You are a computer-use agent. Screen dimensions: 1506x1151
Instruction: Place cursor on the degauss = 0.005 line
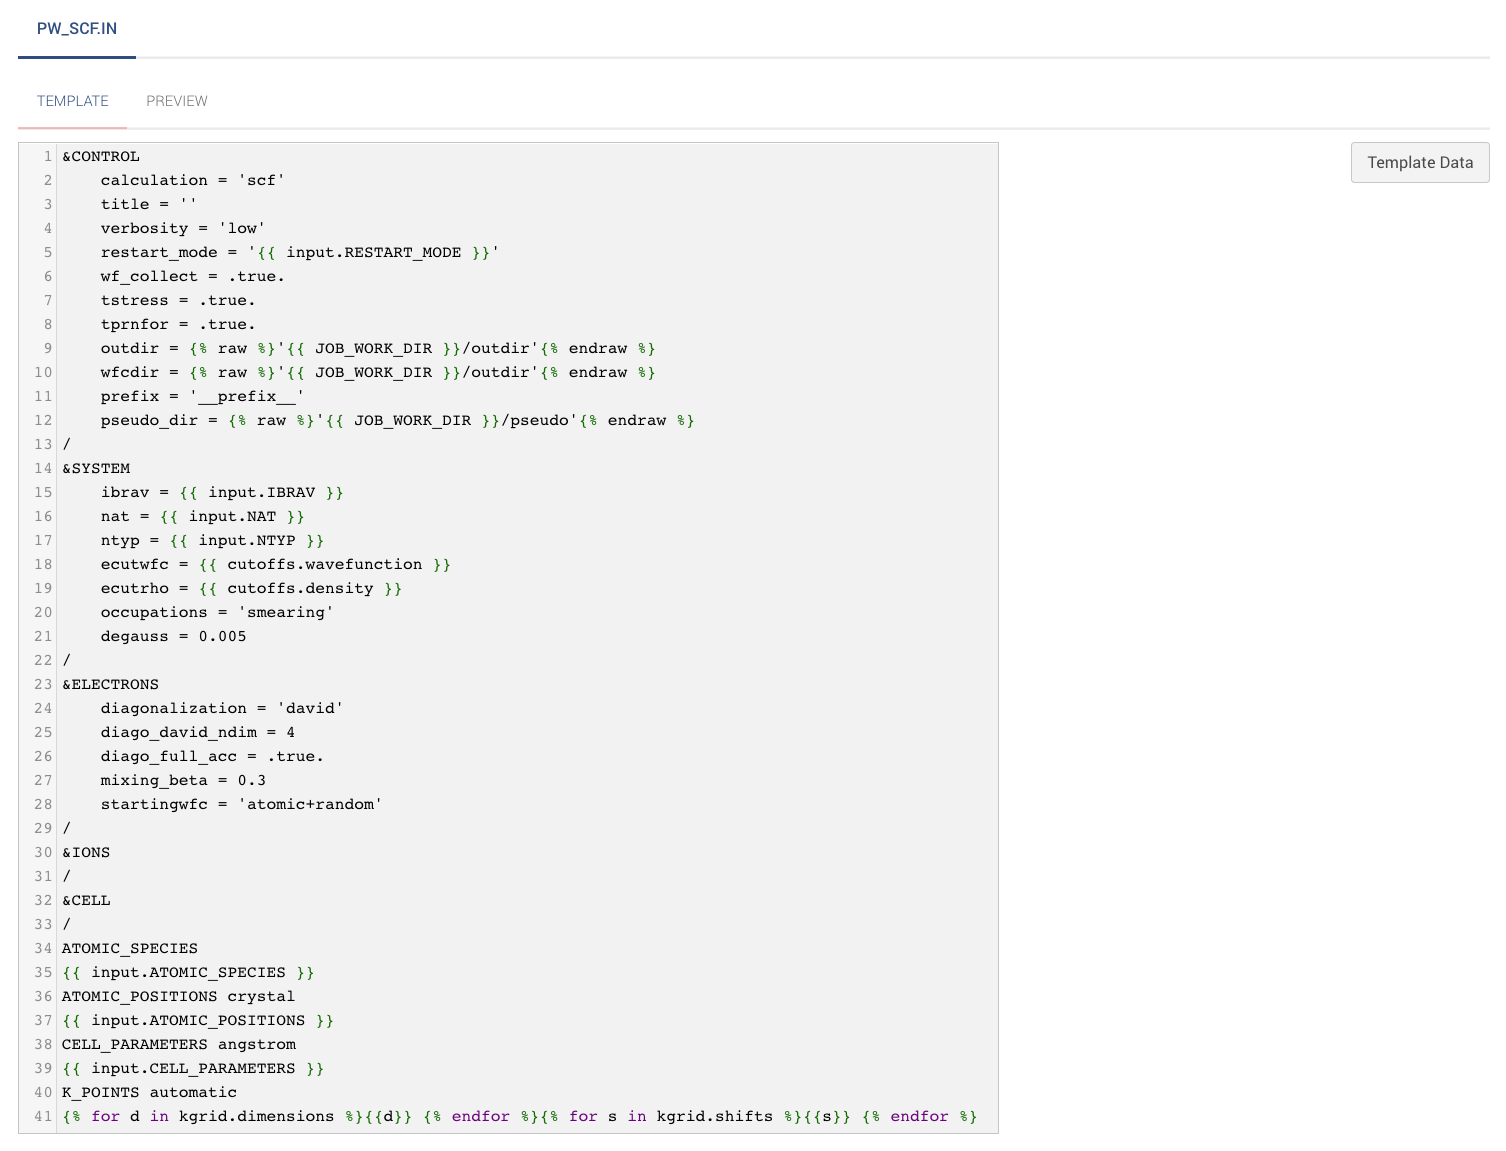point(173,636)
